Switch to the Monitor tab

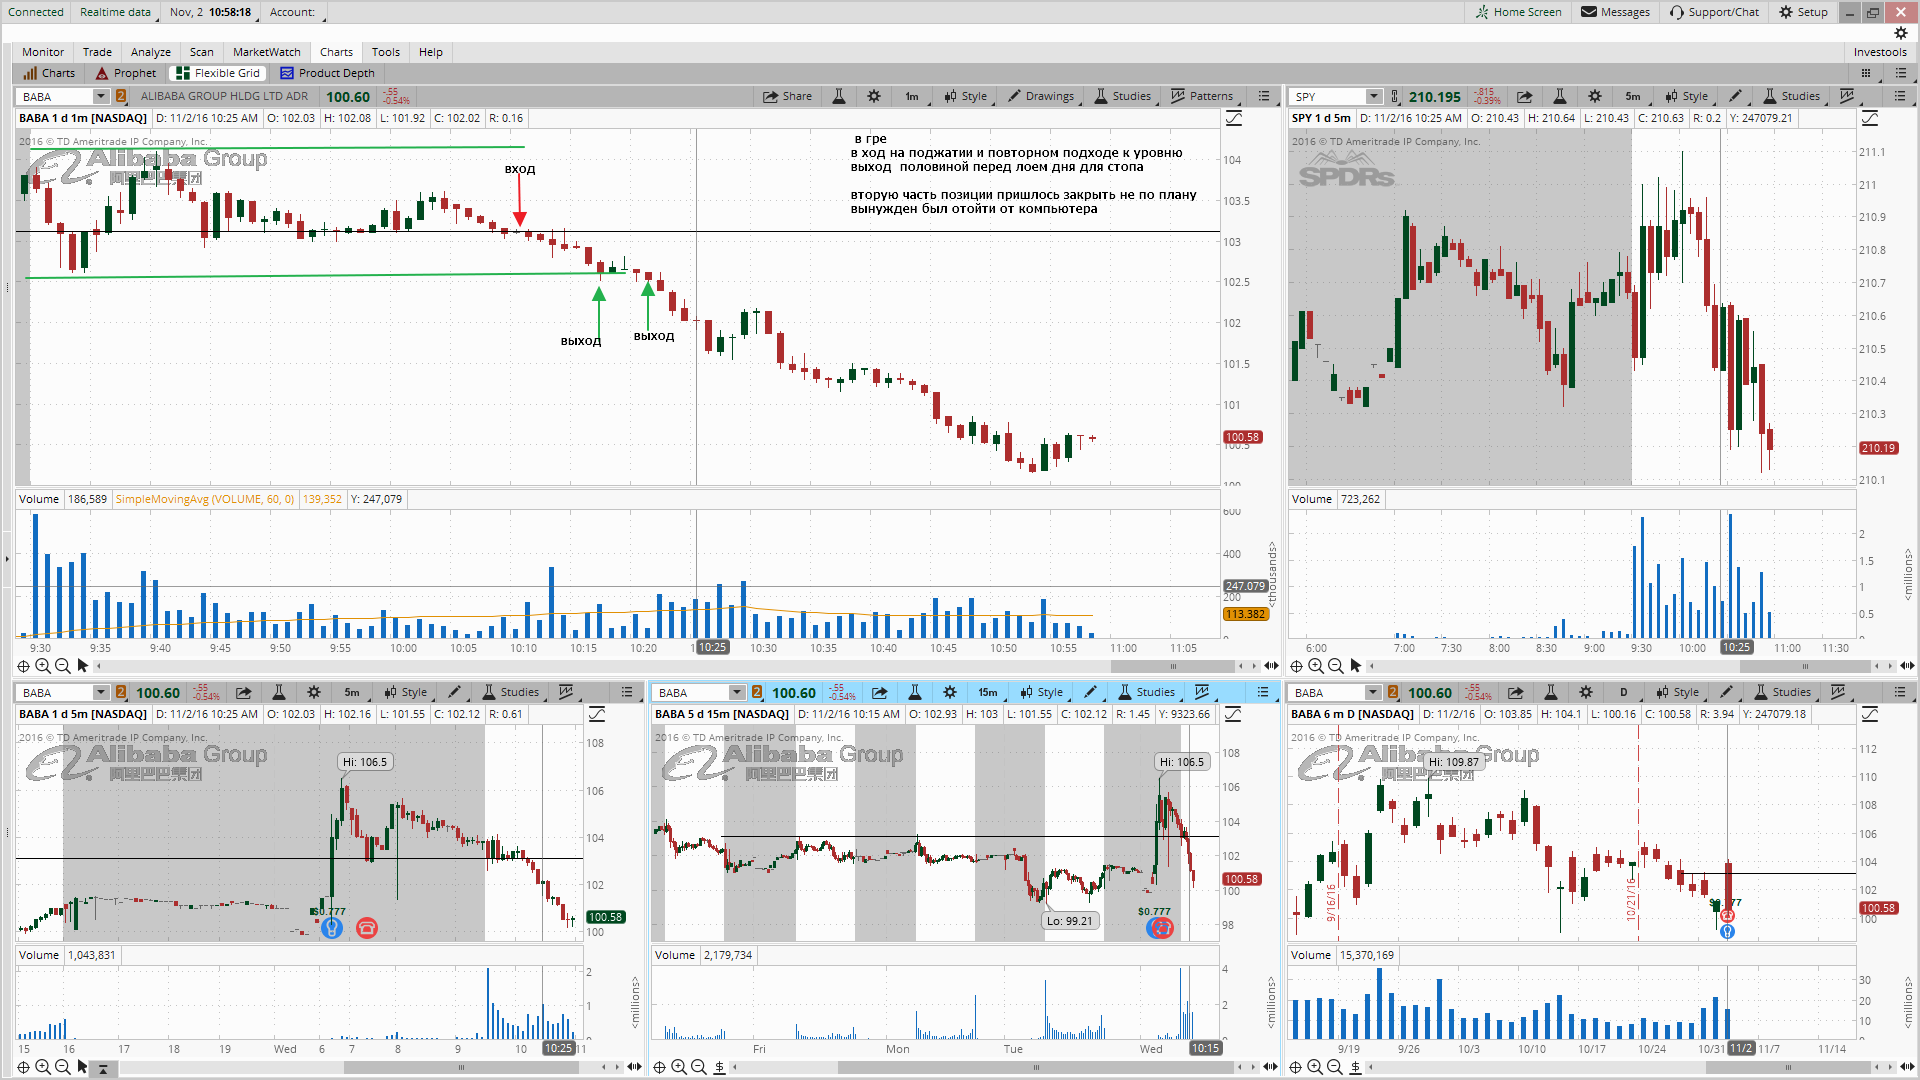[x=43, y=52]
